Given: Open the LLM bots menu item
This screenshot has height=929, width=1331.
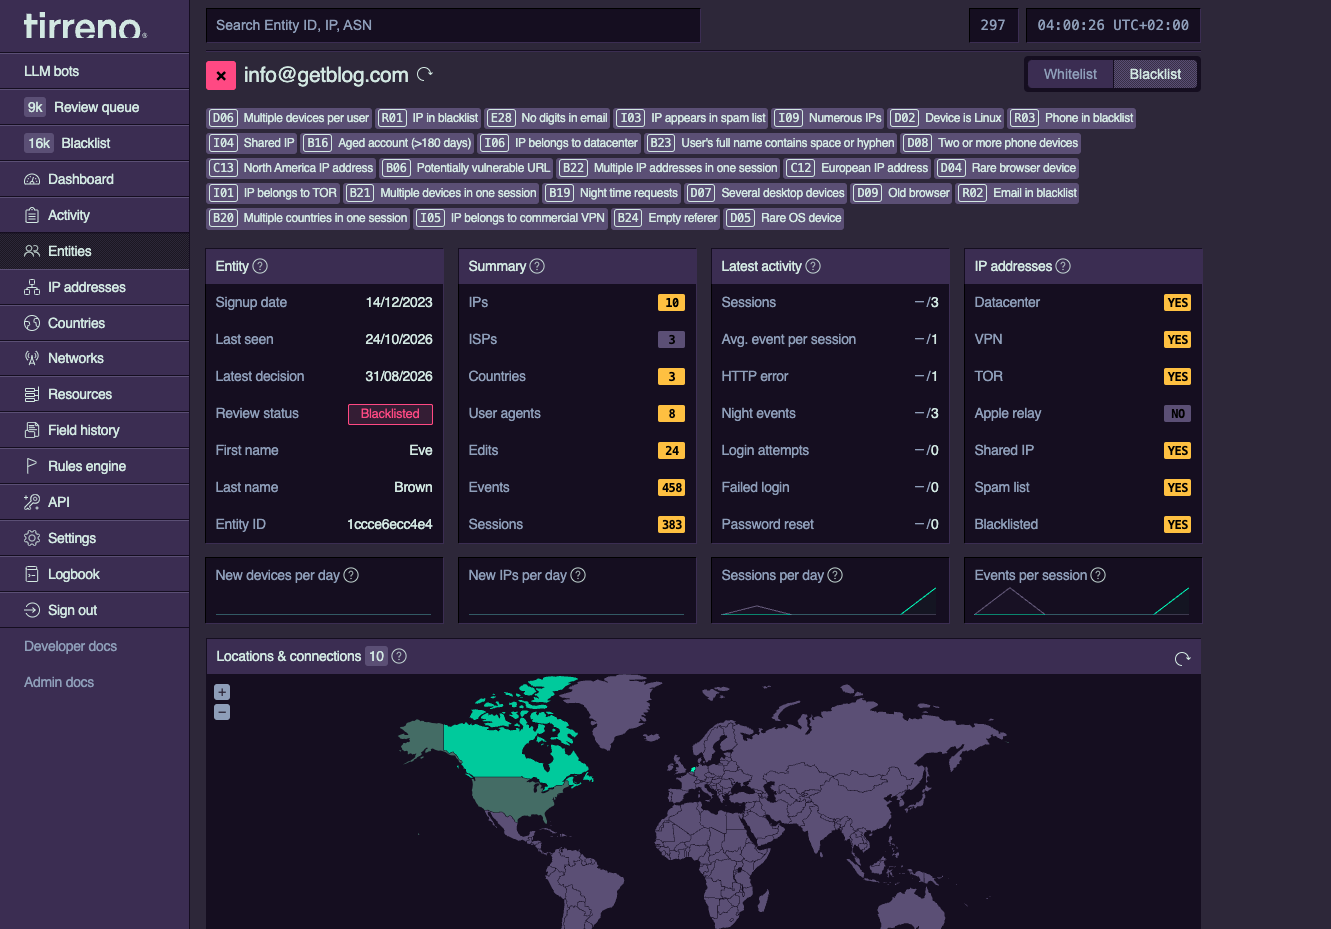Looking at the screenshot, I should (x=95, y=71).
